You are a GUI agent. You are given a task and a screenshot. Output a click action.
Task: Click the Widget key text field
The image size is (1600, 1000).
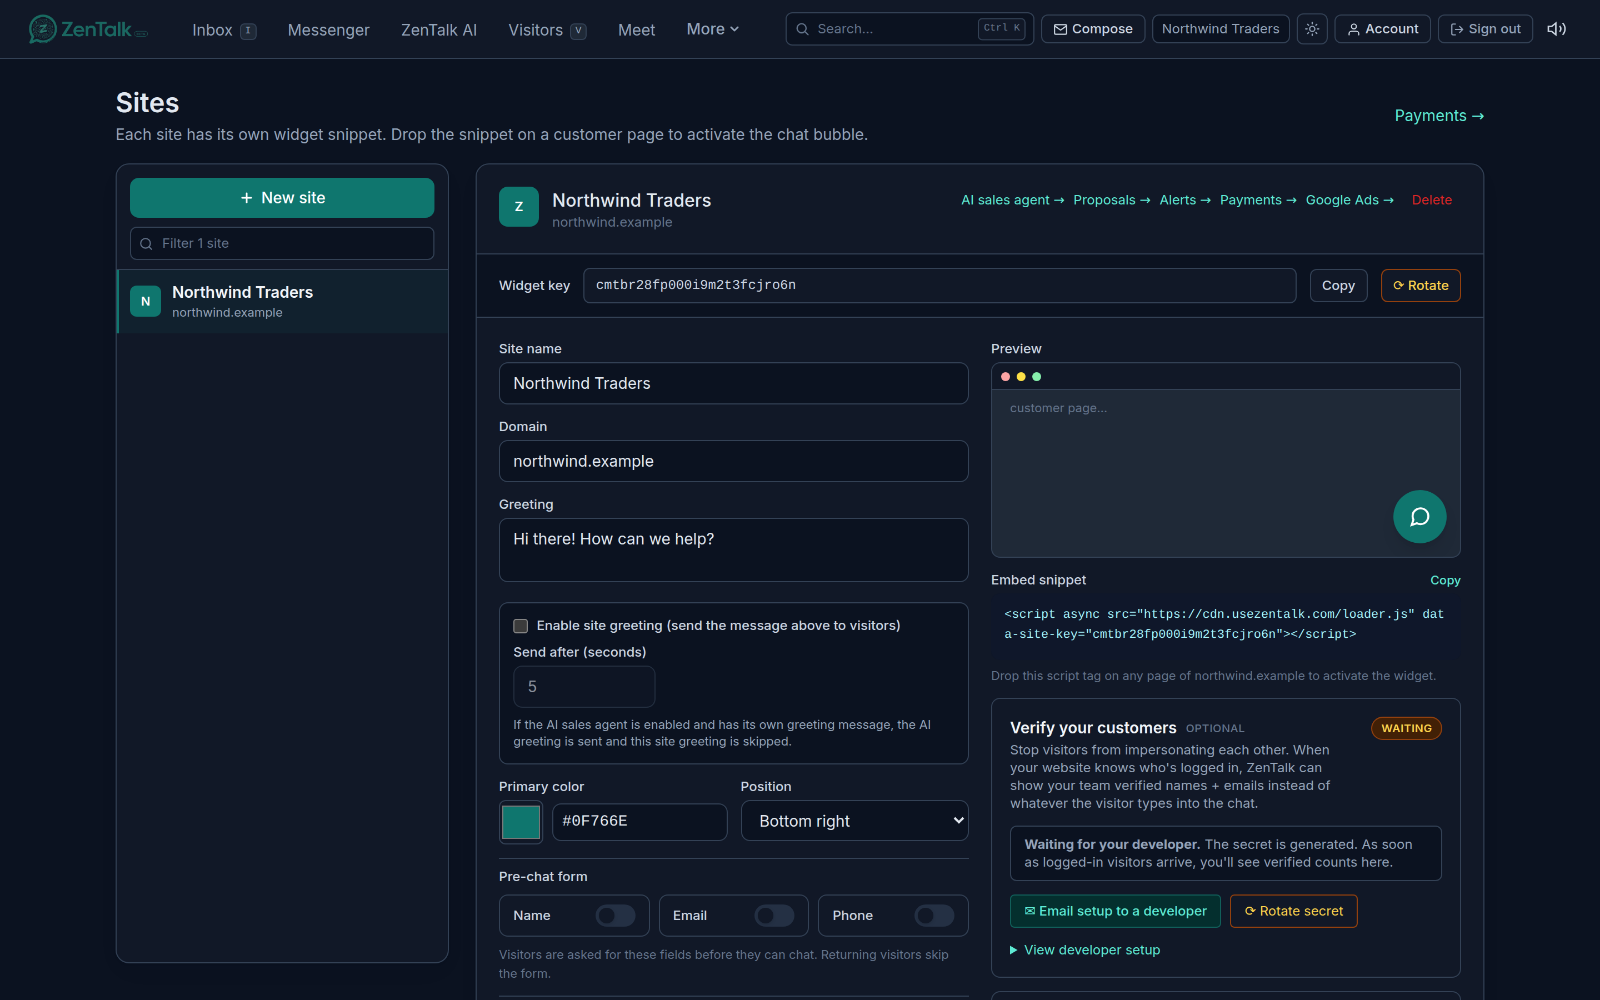click(x=939, y=285)
